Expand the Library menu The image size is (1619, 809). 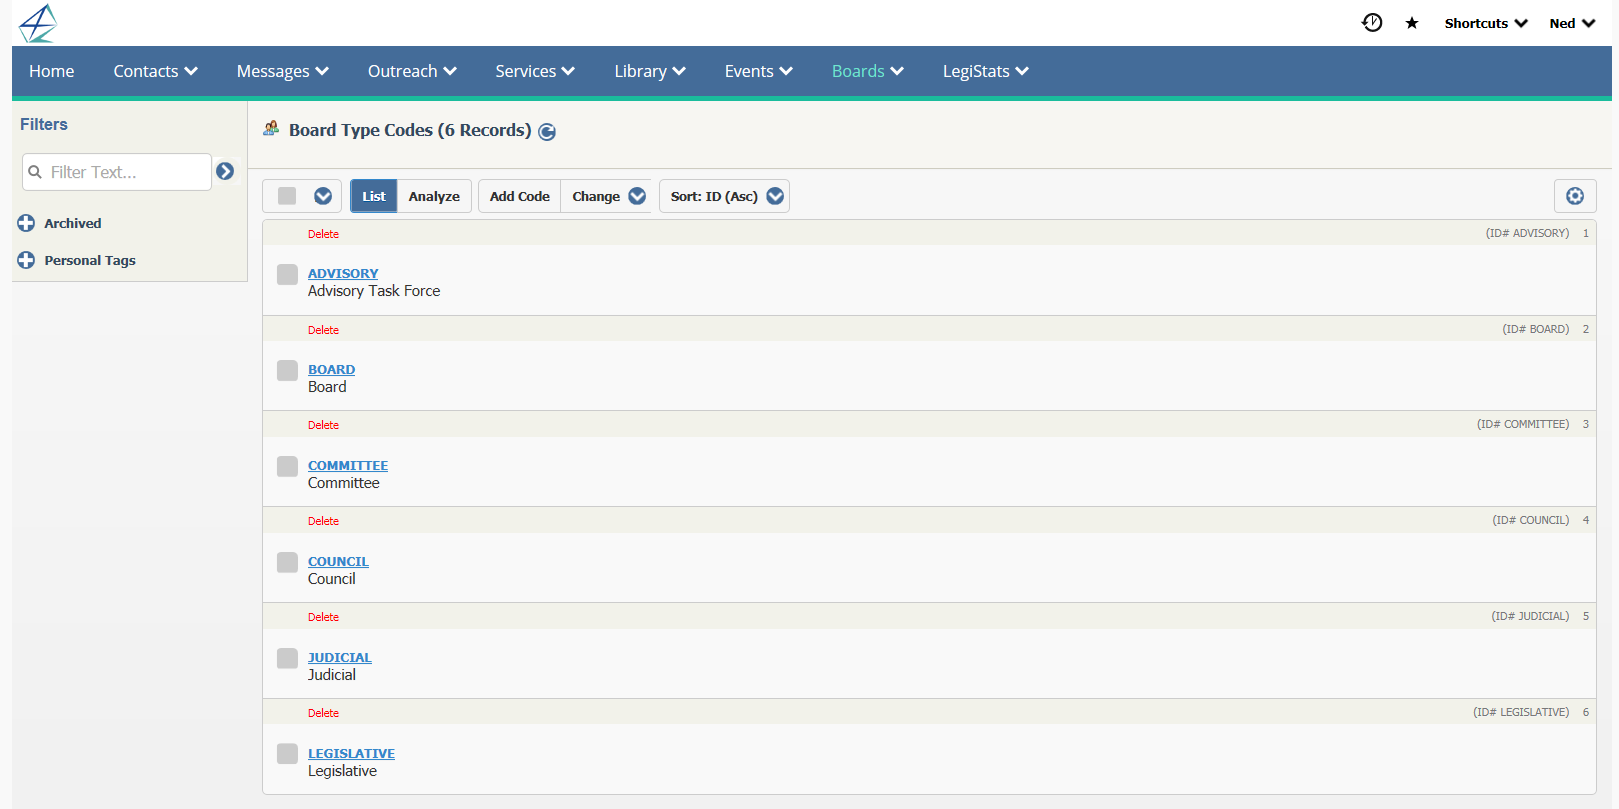pos(650,71)
